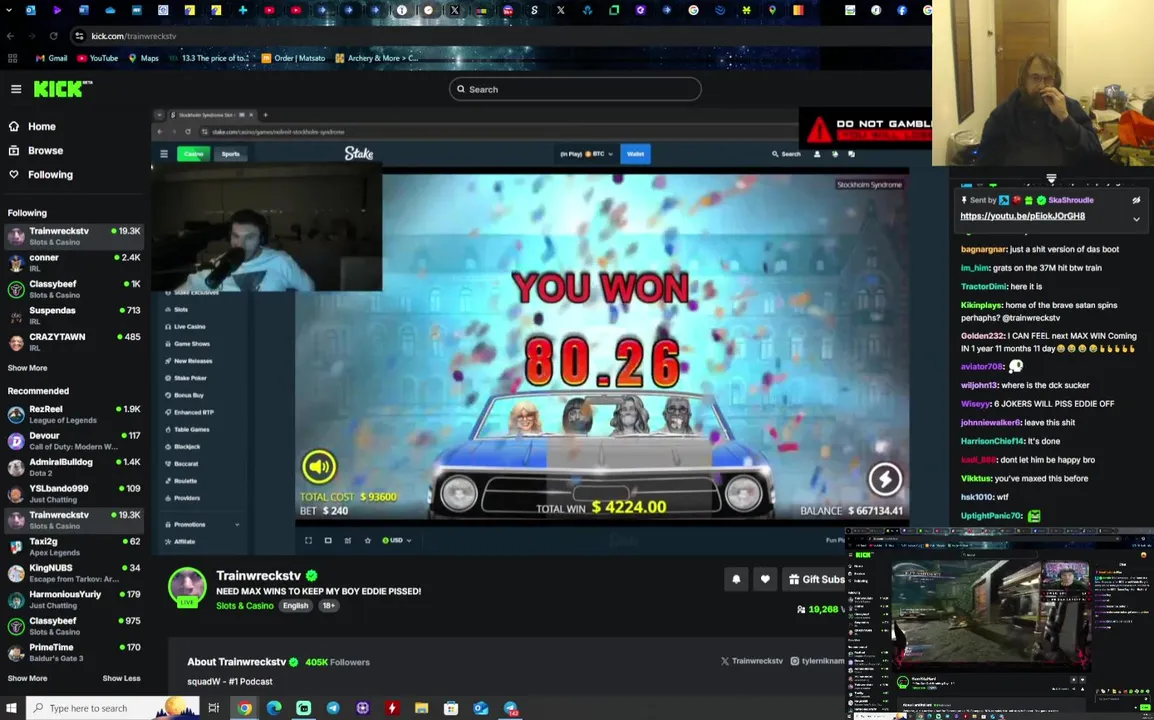
Task: Click the picture-in-picture video thumbnail
Action: [999, 624]
